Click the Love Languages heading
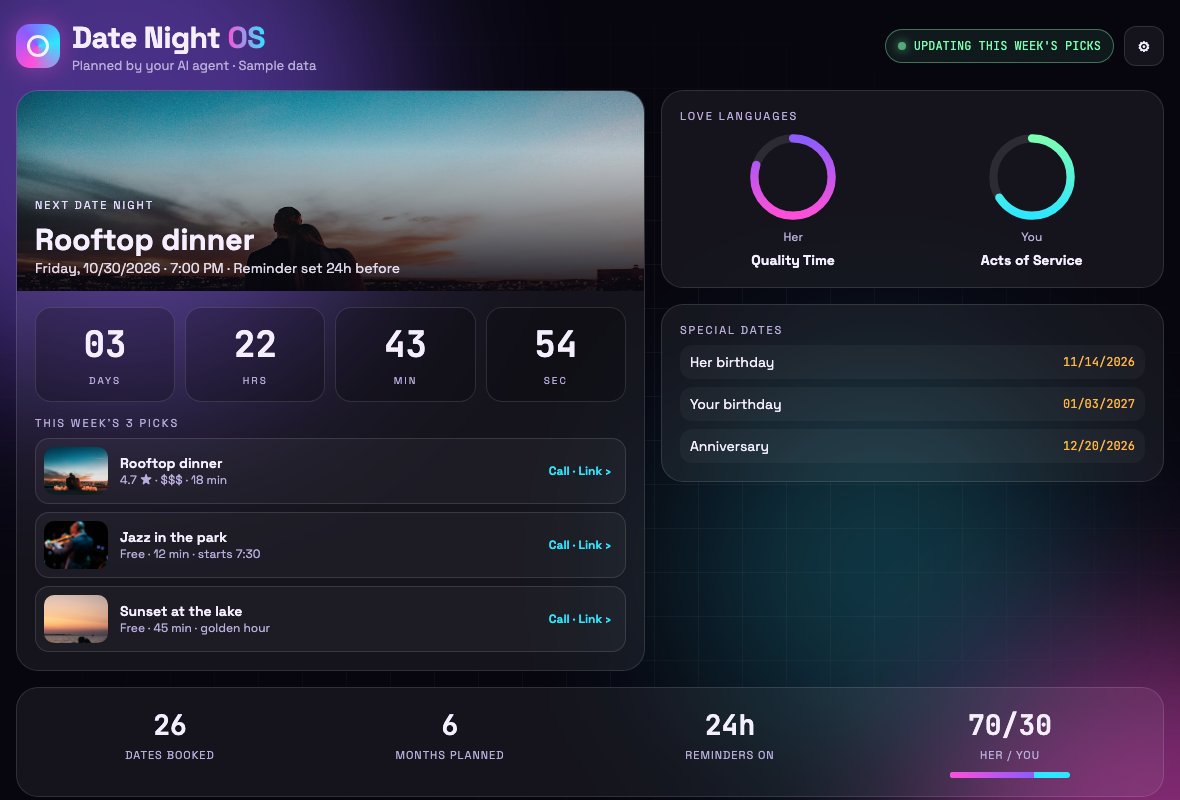Screen dimensions: 1180x800 point(738,116)
